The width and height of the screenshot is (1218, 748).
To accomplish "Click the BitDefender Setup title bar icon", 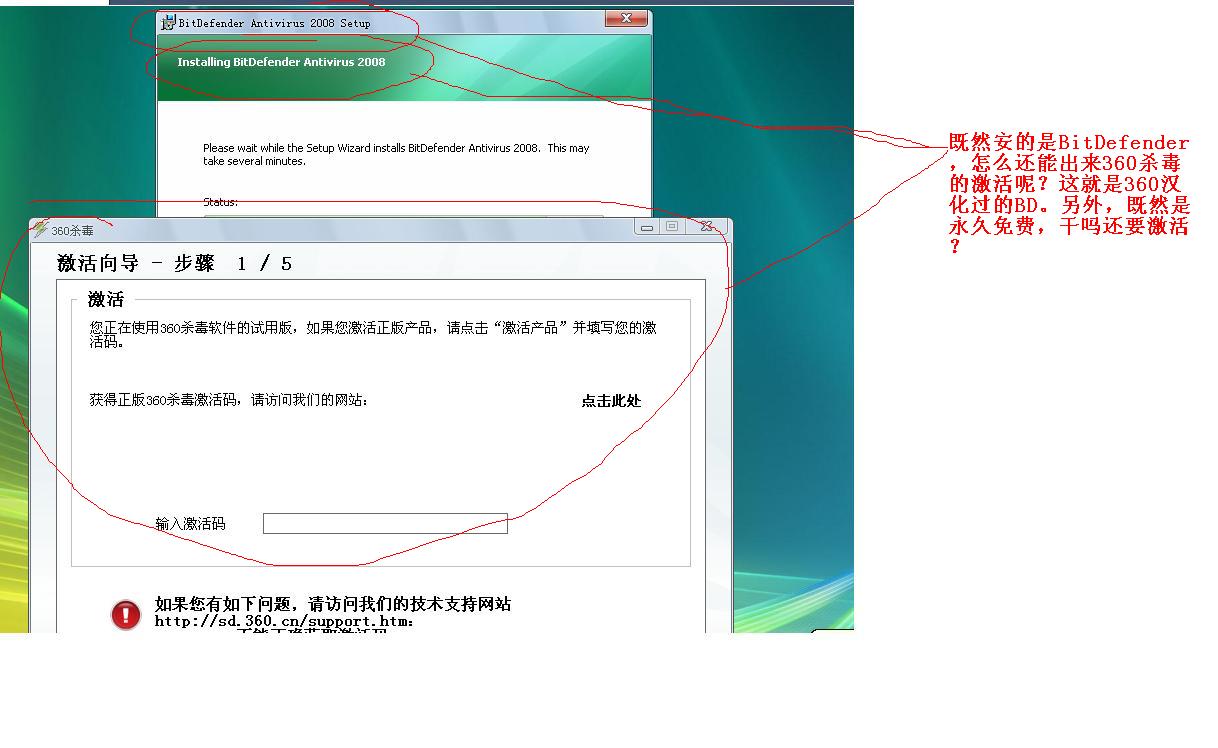I will tap(168, 22).
